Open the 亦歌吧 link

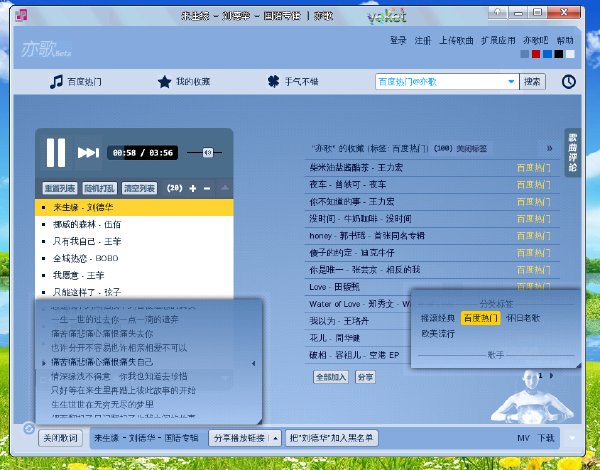tap(536, 40)
